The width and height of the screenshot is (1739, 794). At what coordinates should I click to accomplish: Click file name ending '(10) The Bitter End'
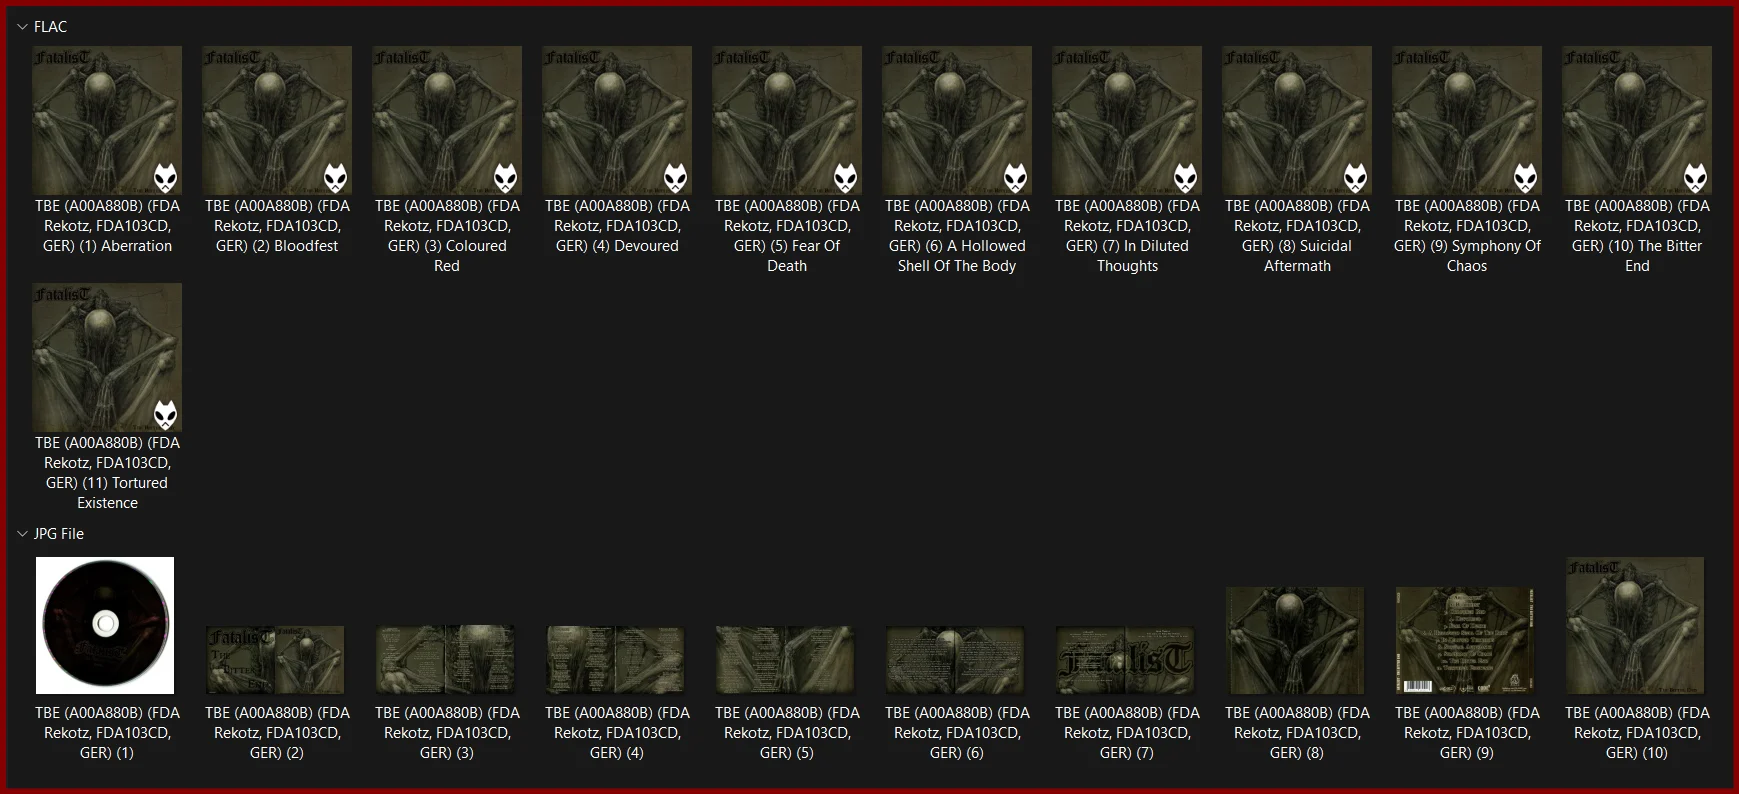coord(1637,236)
